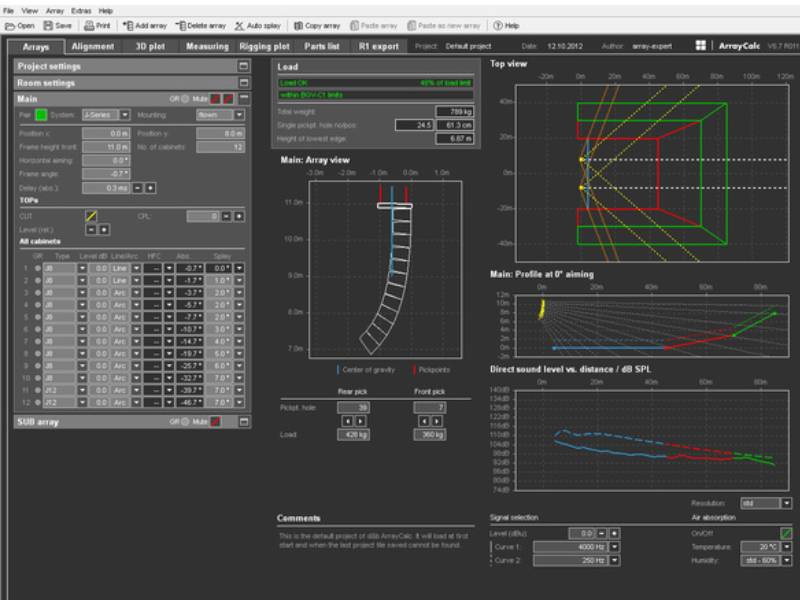Run Auto splay from the toolbar
Screen dimensions: 800x600
pos(260,25)
